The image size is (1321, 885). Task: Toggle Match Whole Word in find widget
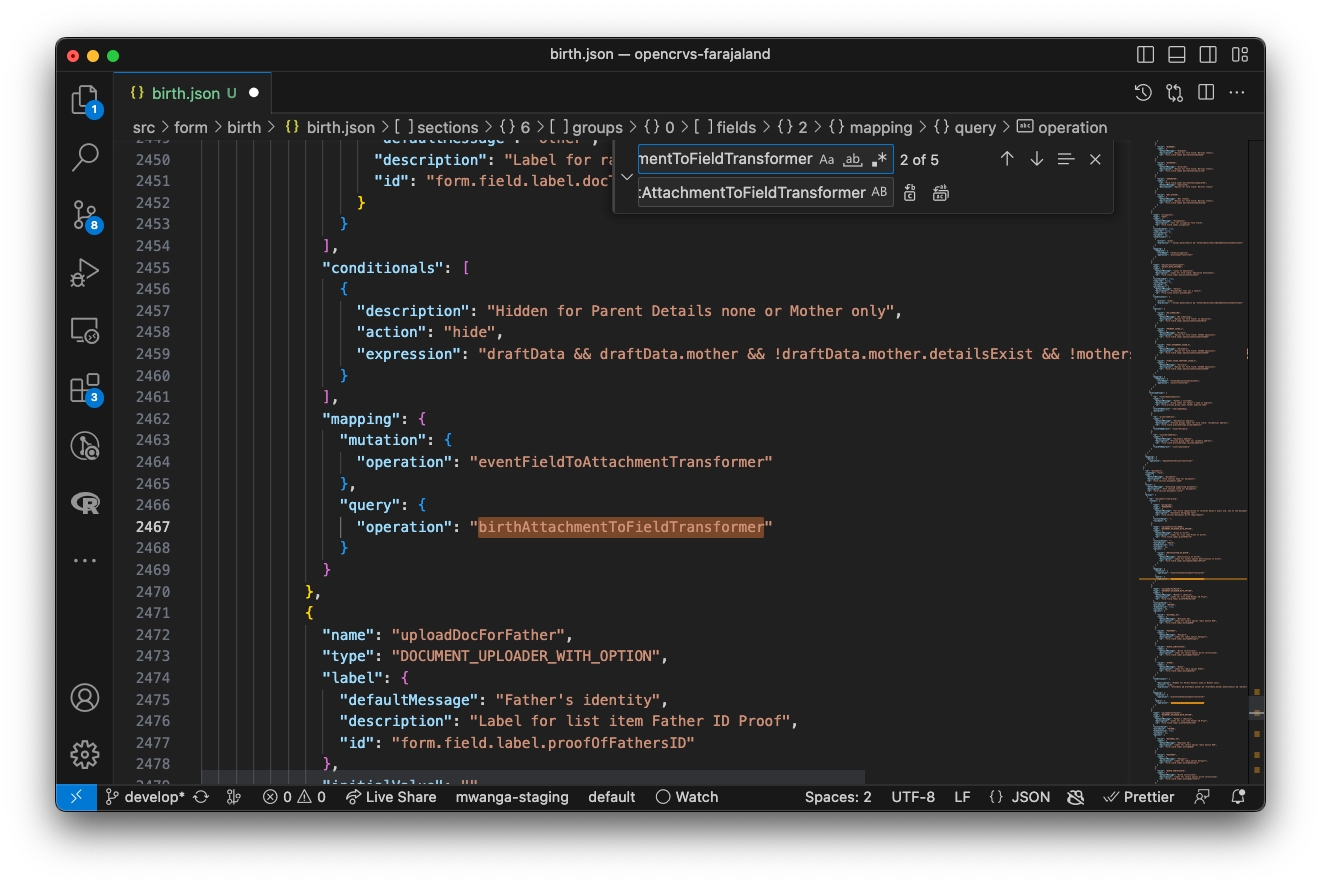click(853, 159)
